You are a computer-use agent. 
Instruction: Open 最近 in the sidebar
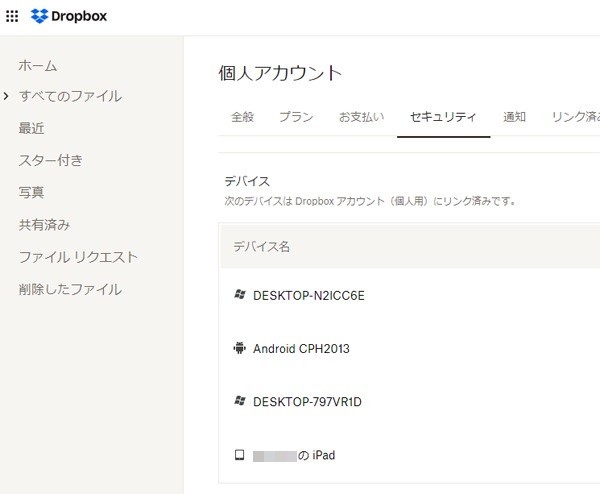coord(31,128)
